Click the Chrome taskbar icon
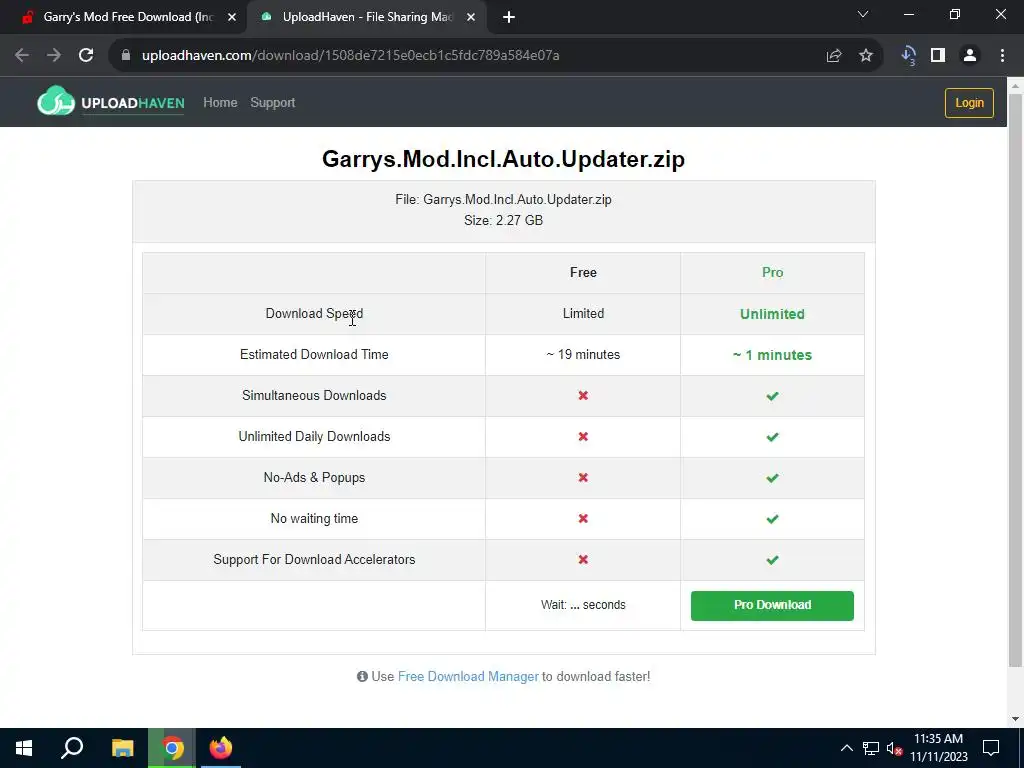The image size is (1024, 768). tap(172, 748)
